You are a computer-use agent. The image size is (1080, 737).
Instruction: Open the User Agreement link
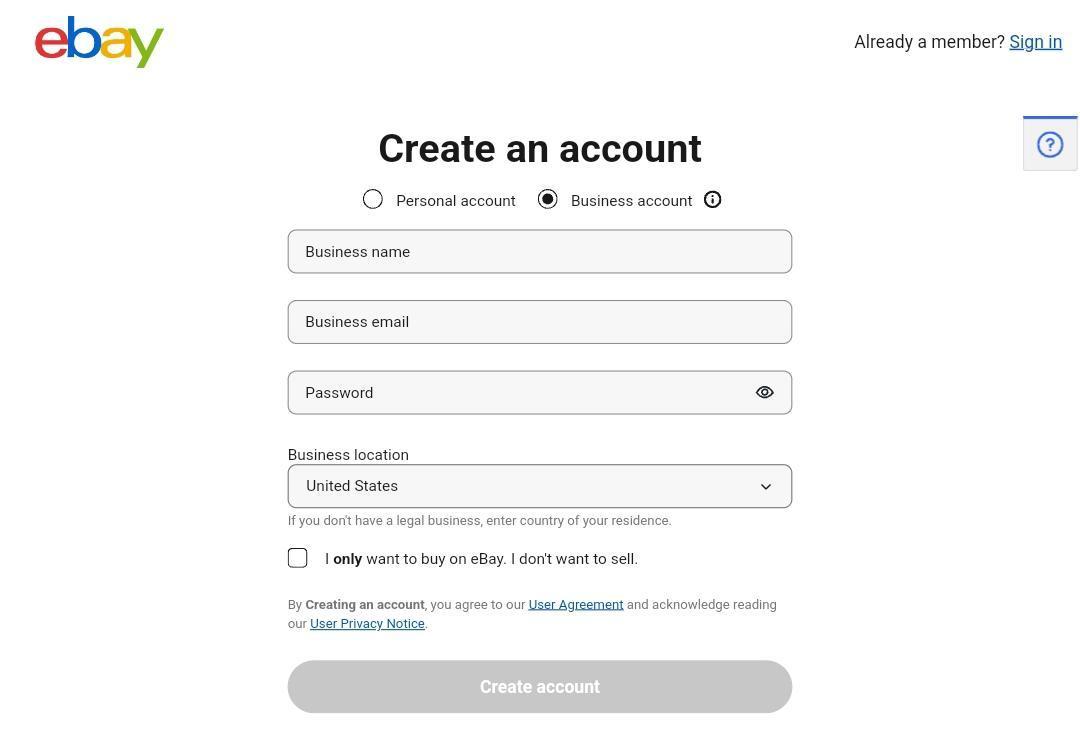pos(575,605)
